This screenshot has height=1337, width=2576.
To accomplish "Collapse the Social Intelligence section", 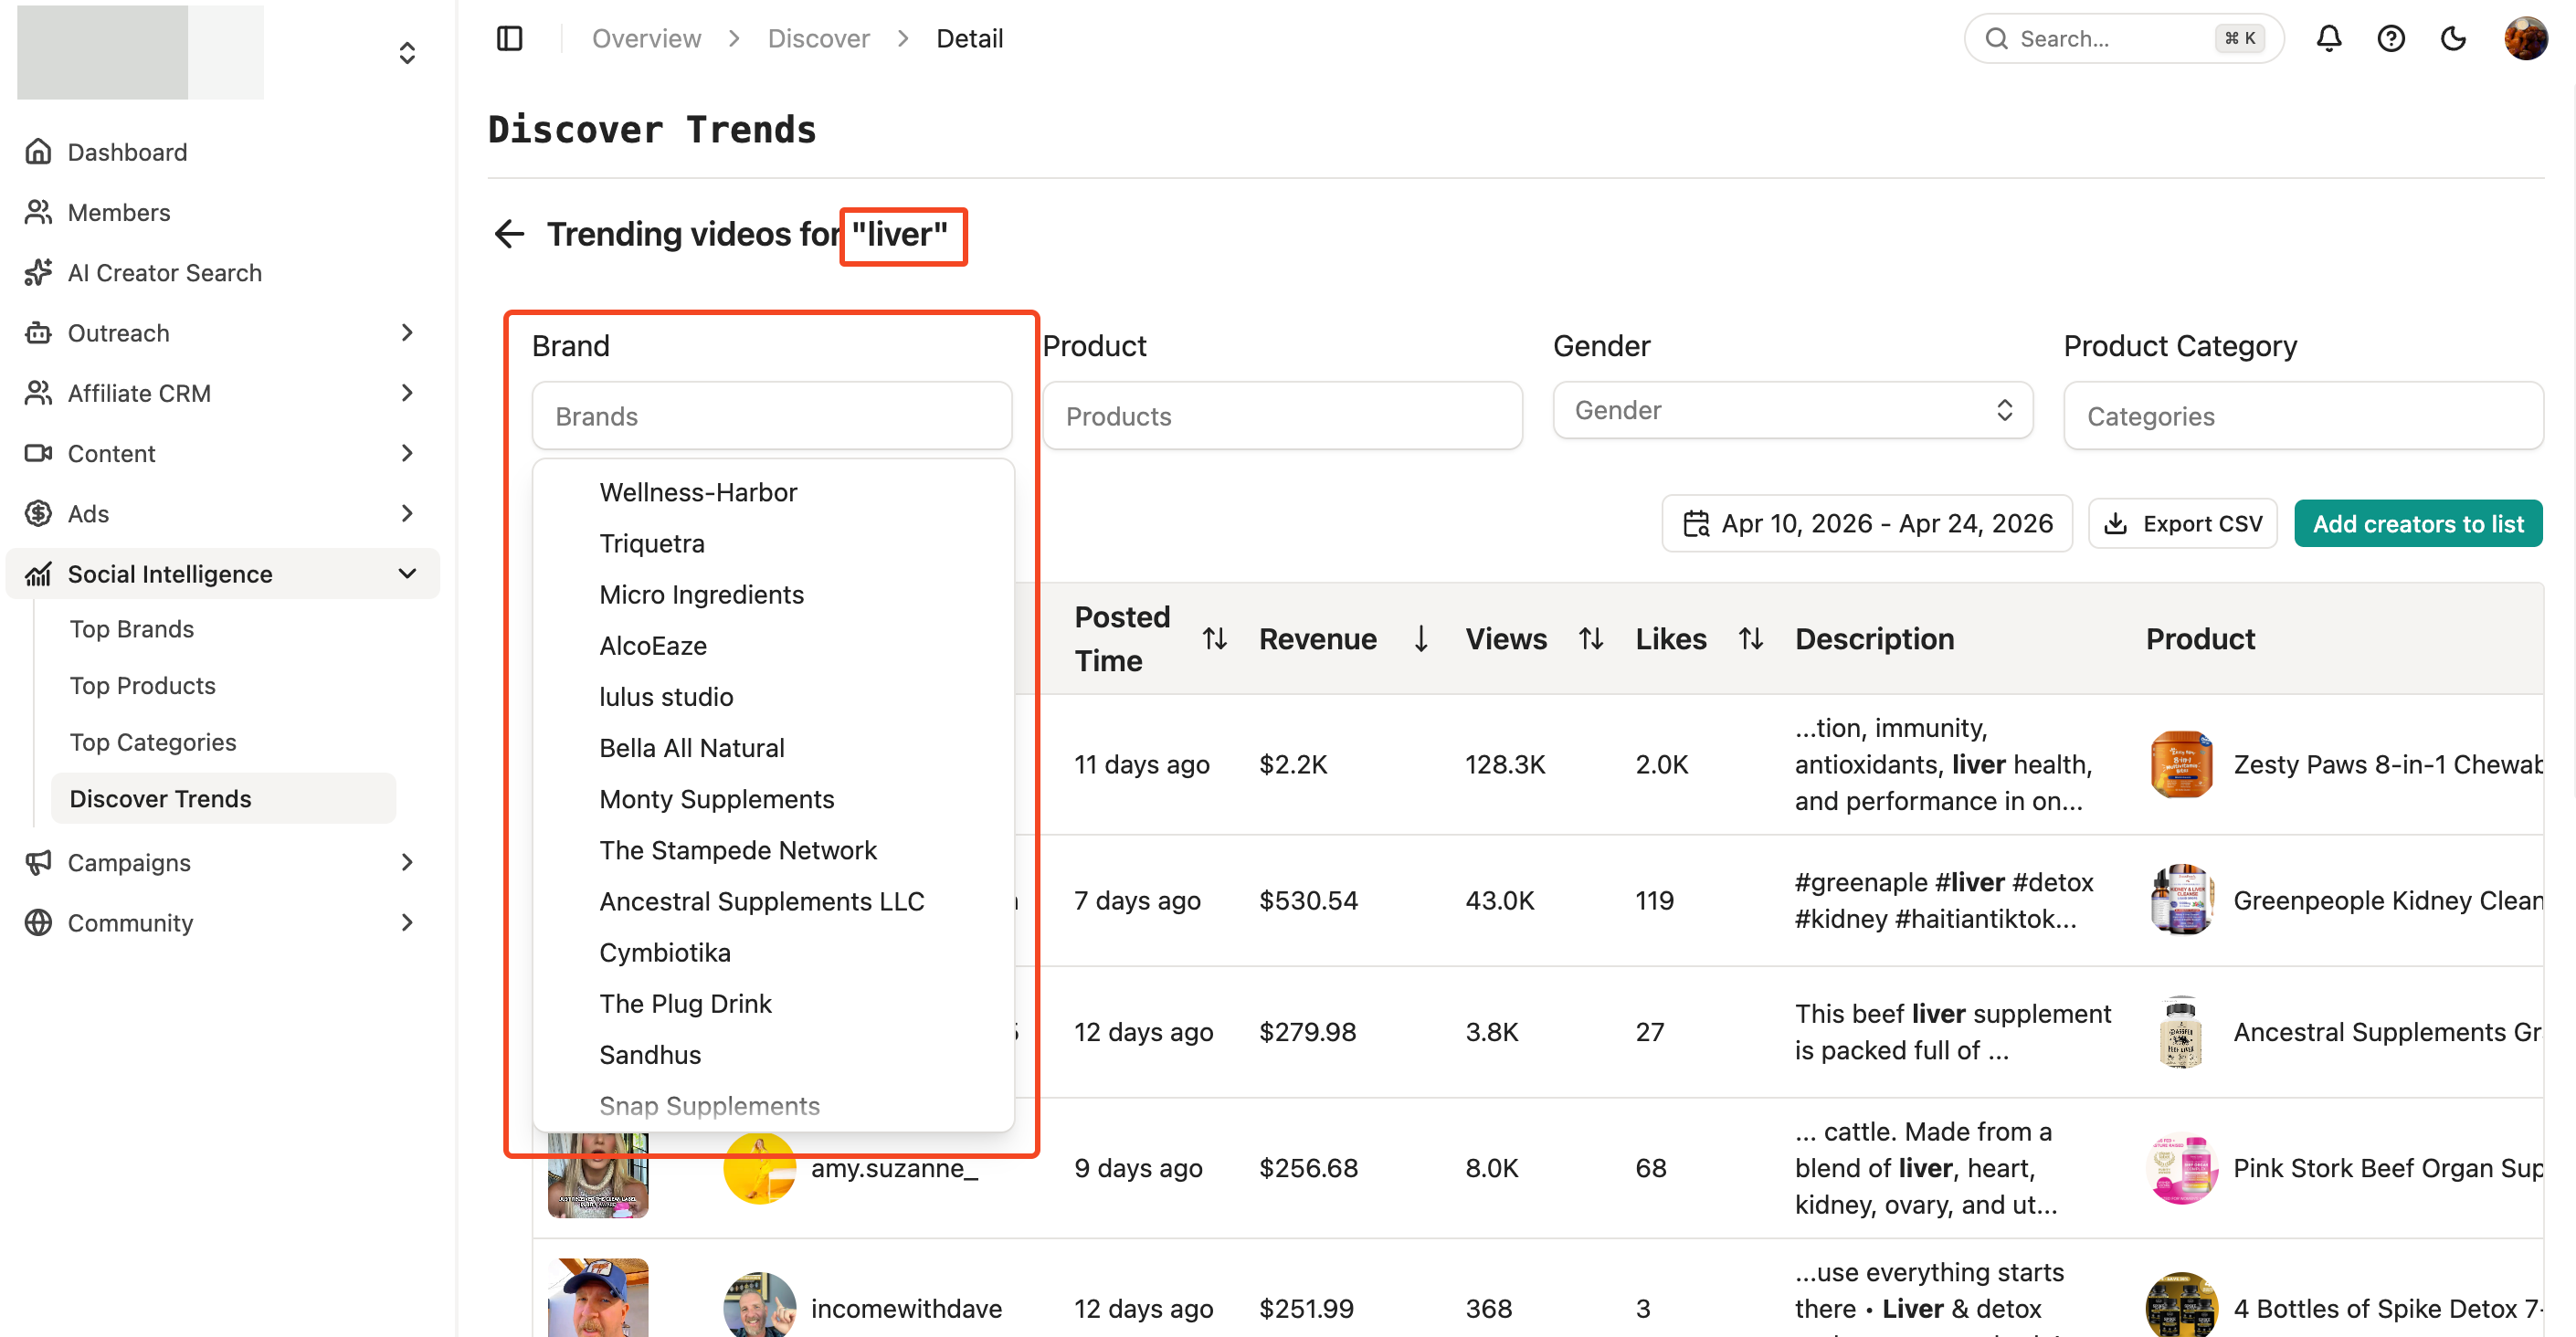I will click(407, 574).
